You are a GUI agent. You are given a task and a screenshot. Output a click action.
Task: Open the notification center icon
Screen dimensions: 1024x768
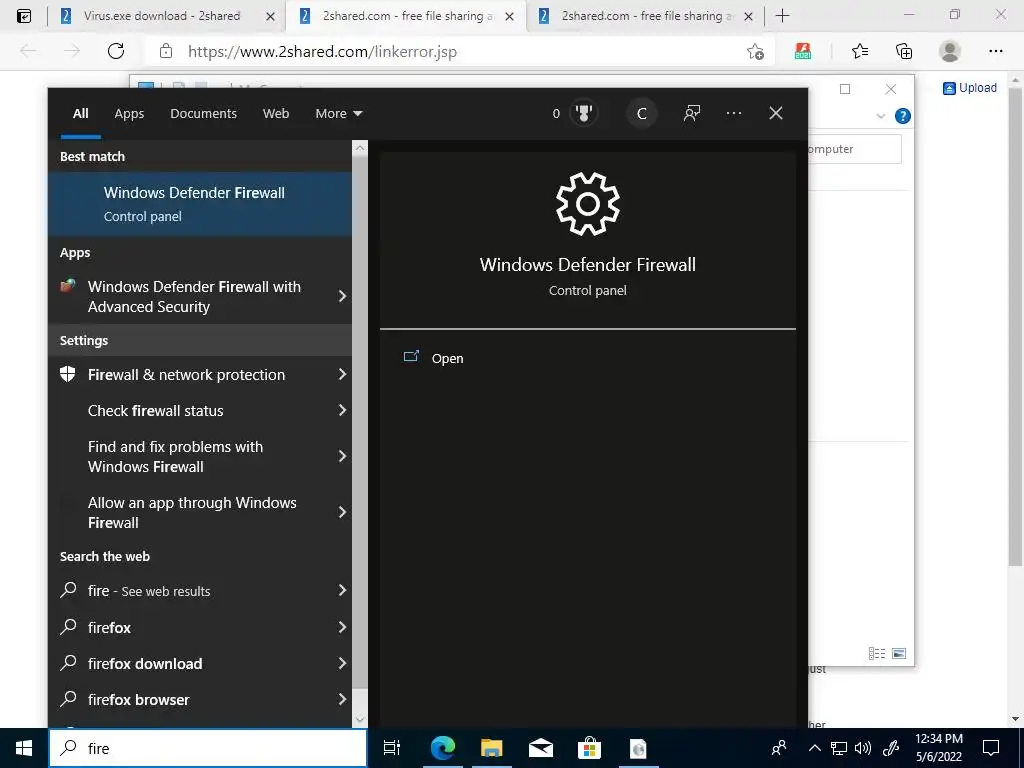991,748
